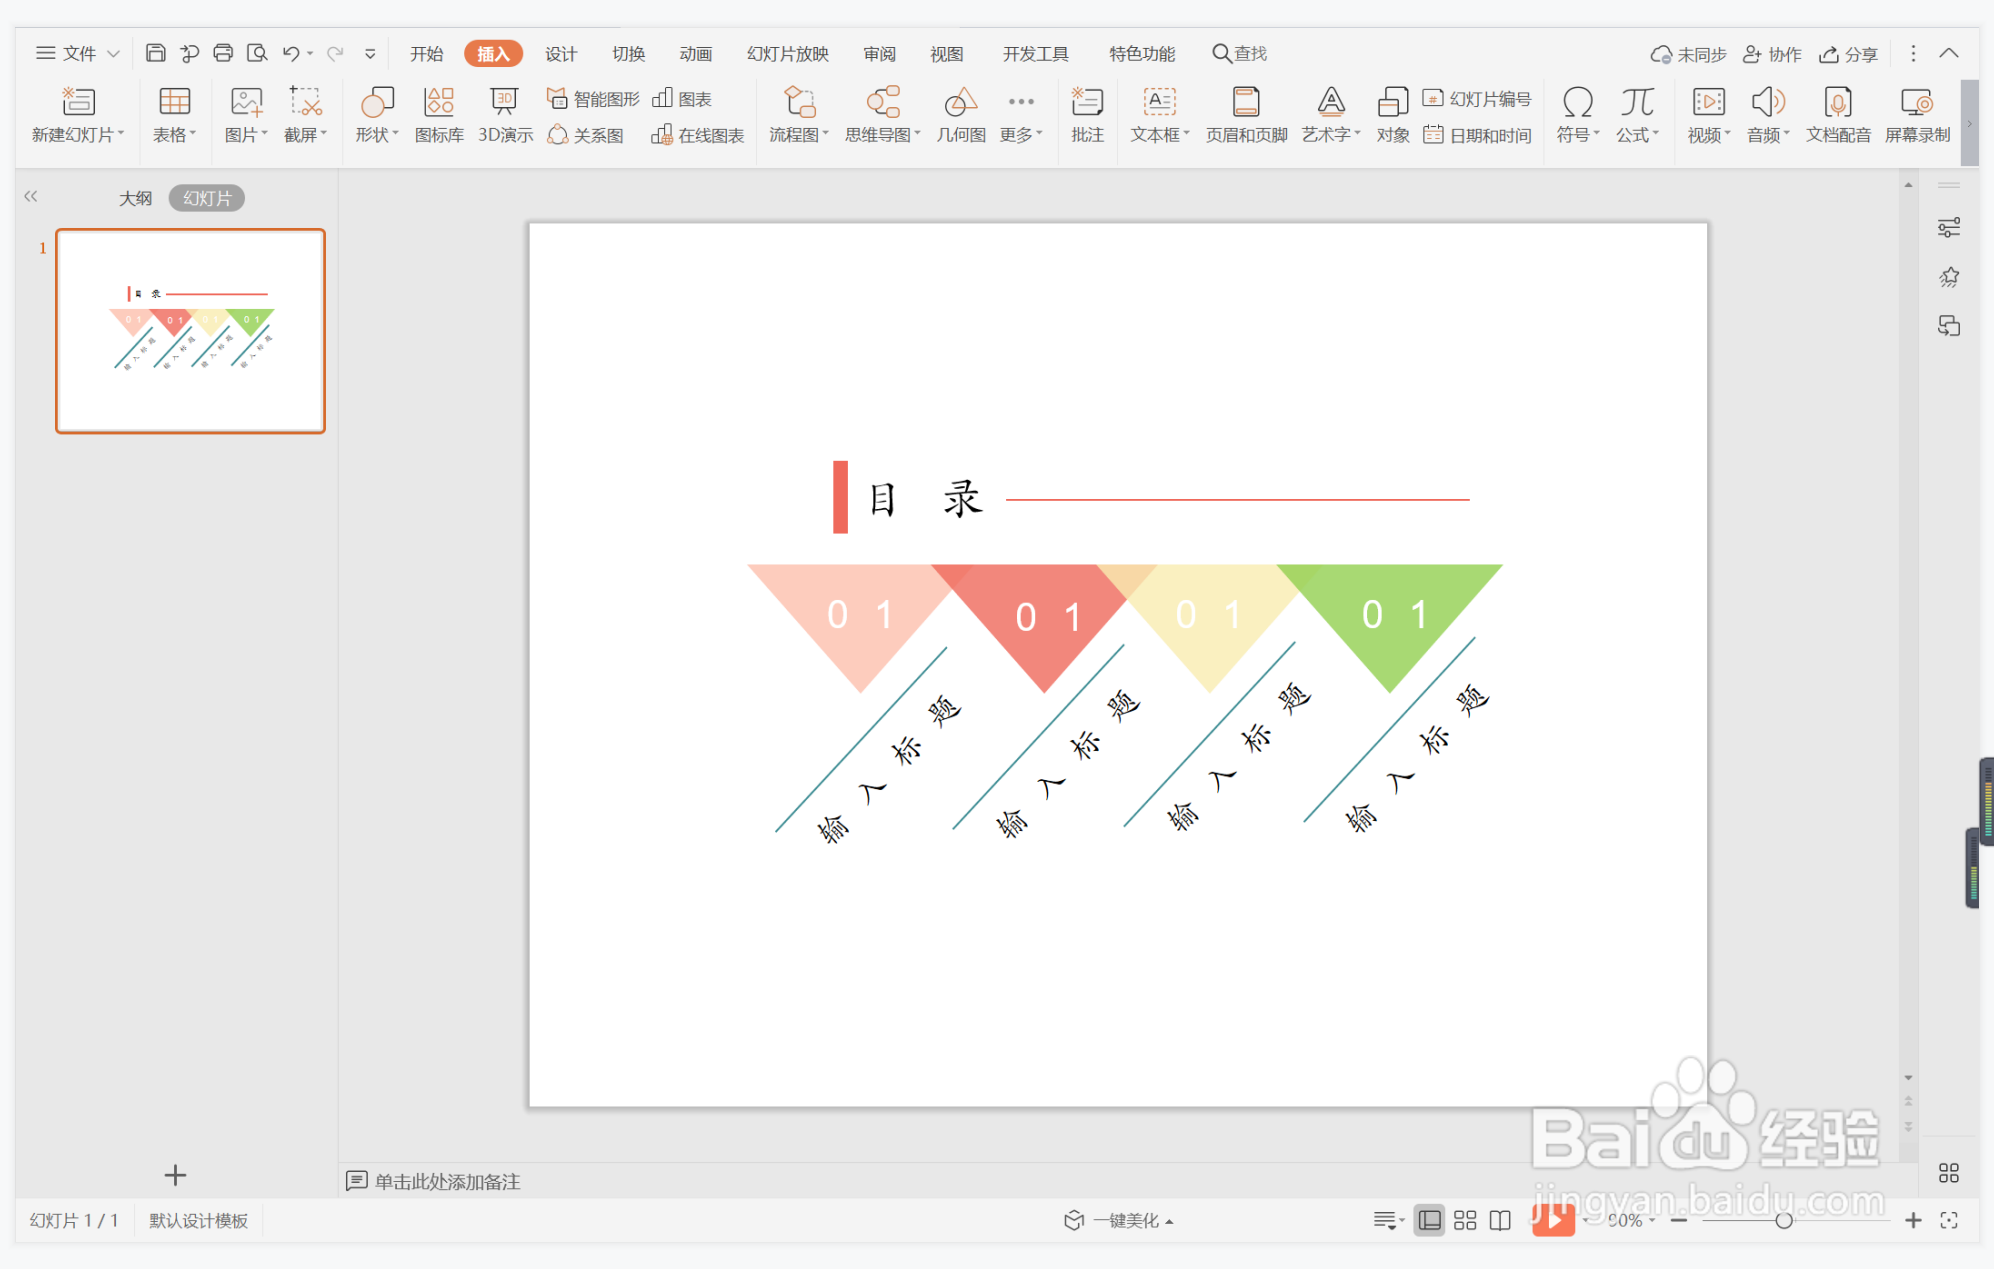This screenshot has height=1269, width=1994.
Task: Click 单击此处添加备注 notes area
Action: 446,1181
